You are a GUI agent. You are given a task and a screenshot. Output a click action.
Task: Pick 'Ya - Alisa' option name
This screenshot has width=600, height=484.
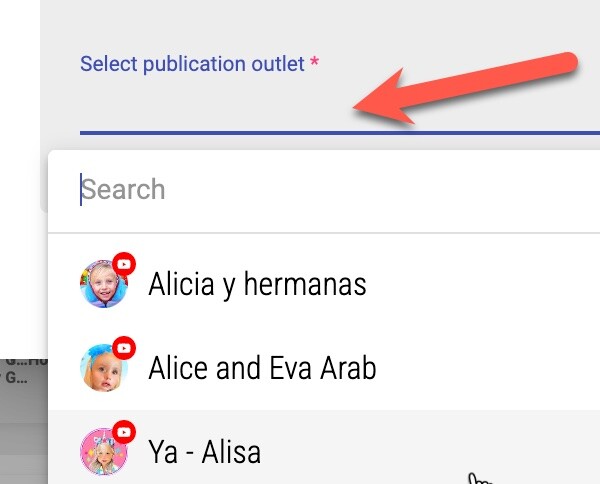pos(204,452)
